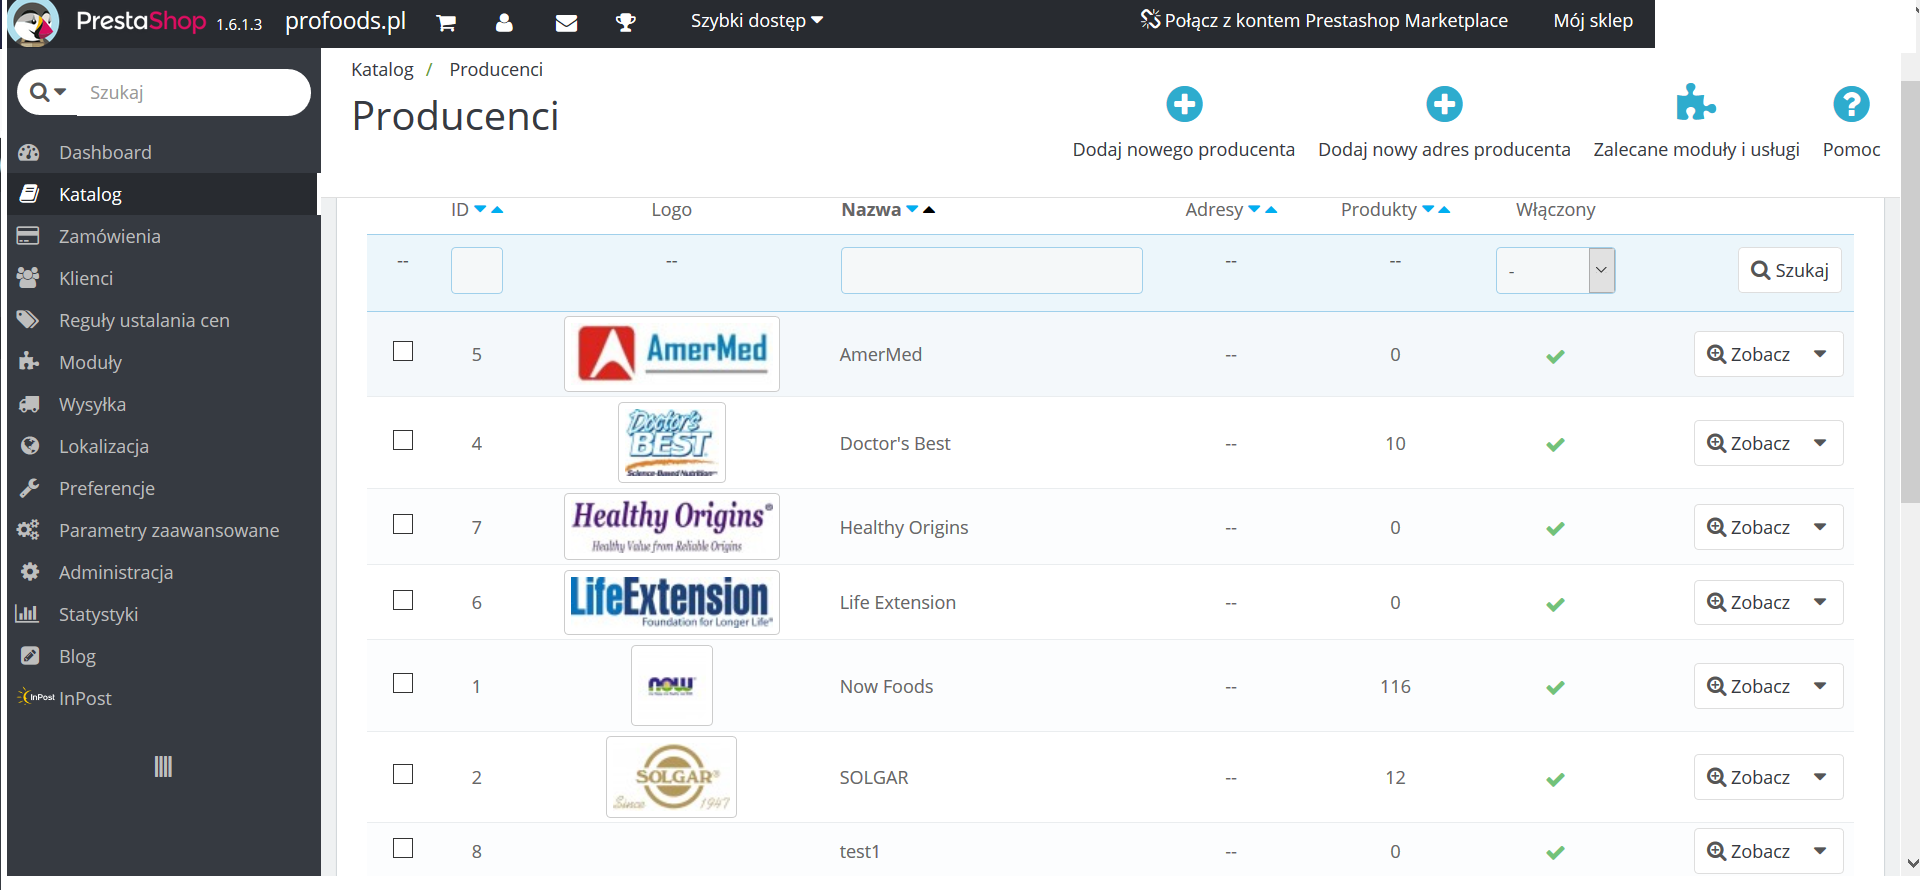Open the Włączony filter dropdown

pyautogui.click(x=1555, y=270)
